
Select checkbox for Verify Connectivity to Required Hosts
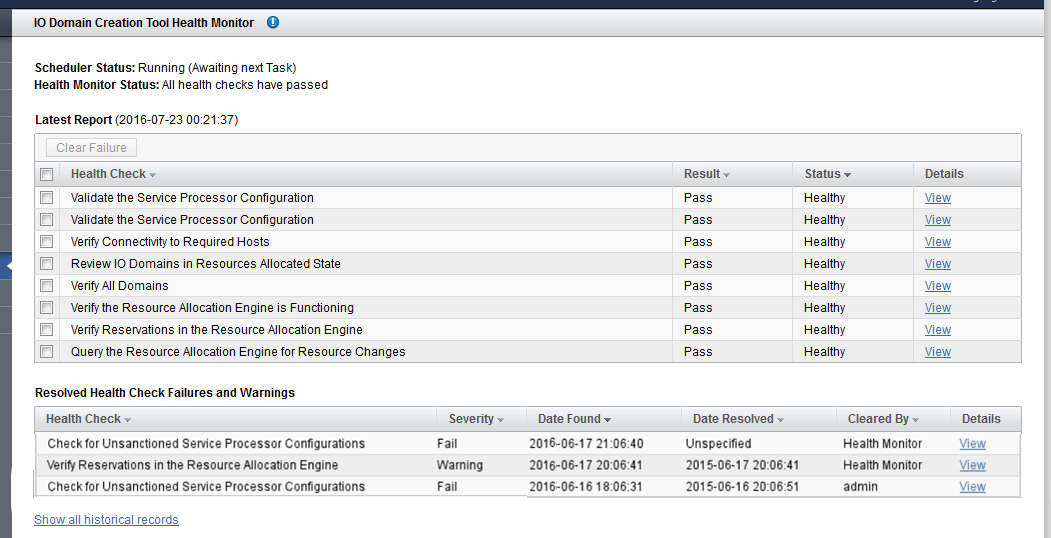tap(46, 241)
